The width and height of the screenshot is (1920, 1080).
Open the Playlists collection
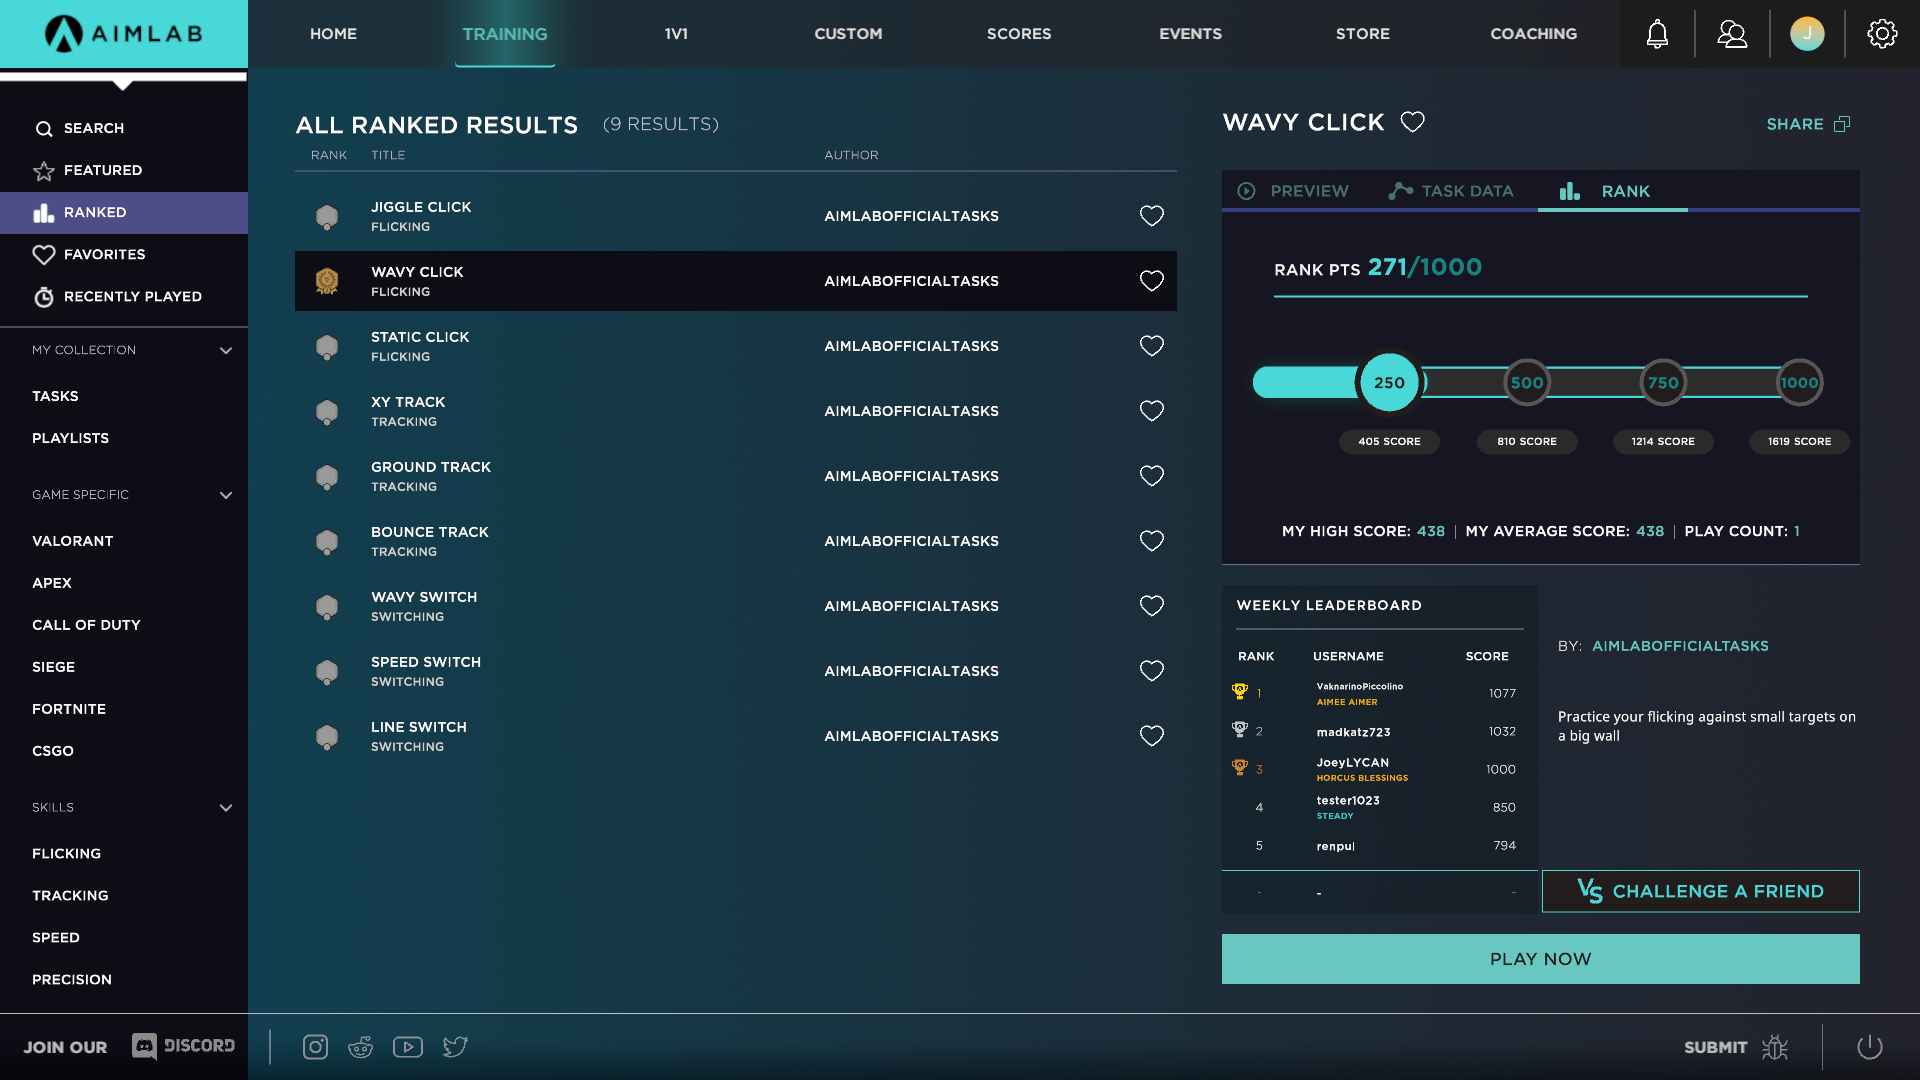coord(70,438)
